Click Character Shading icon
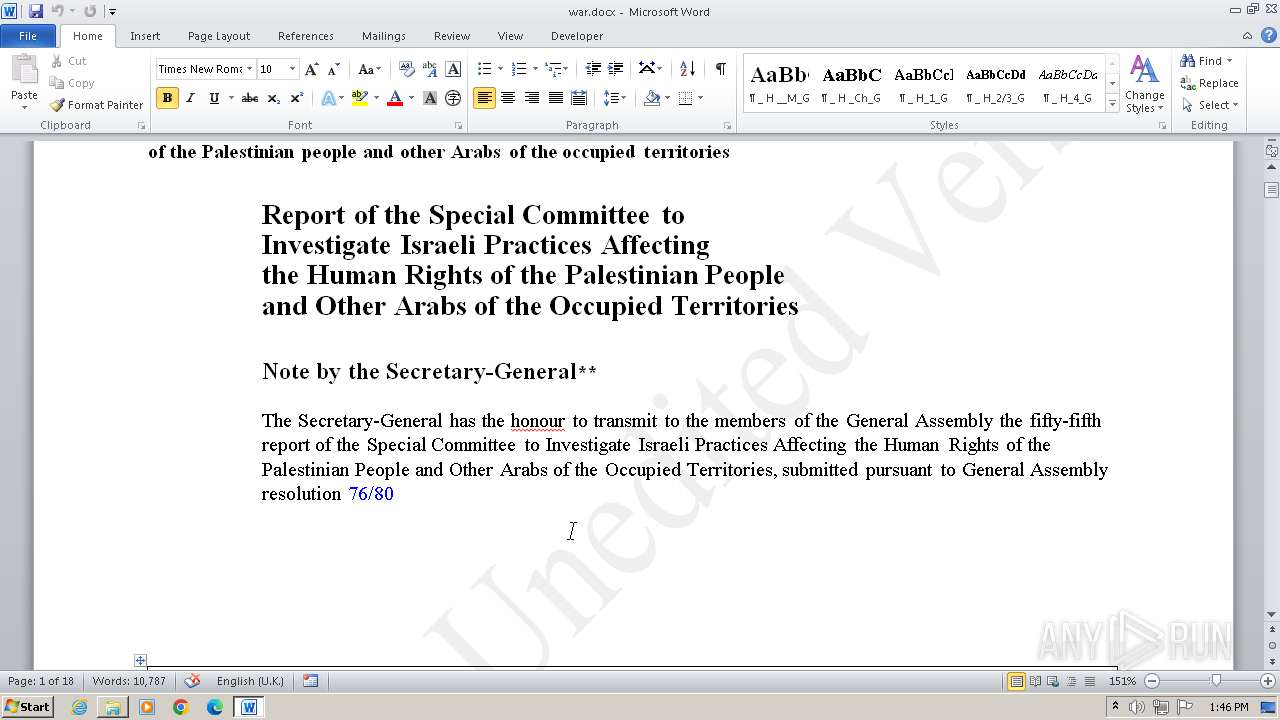This screenshot has width=1280, height=720. click(430, 98)
